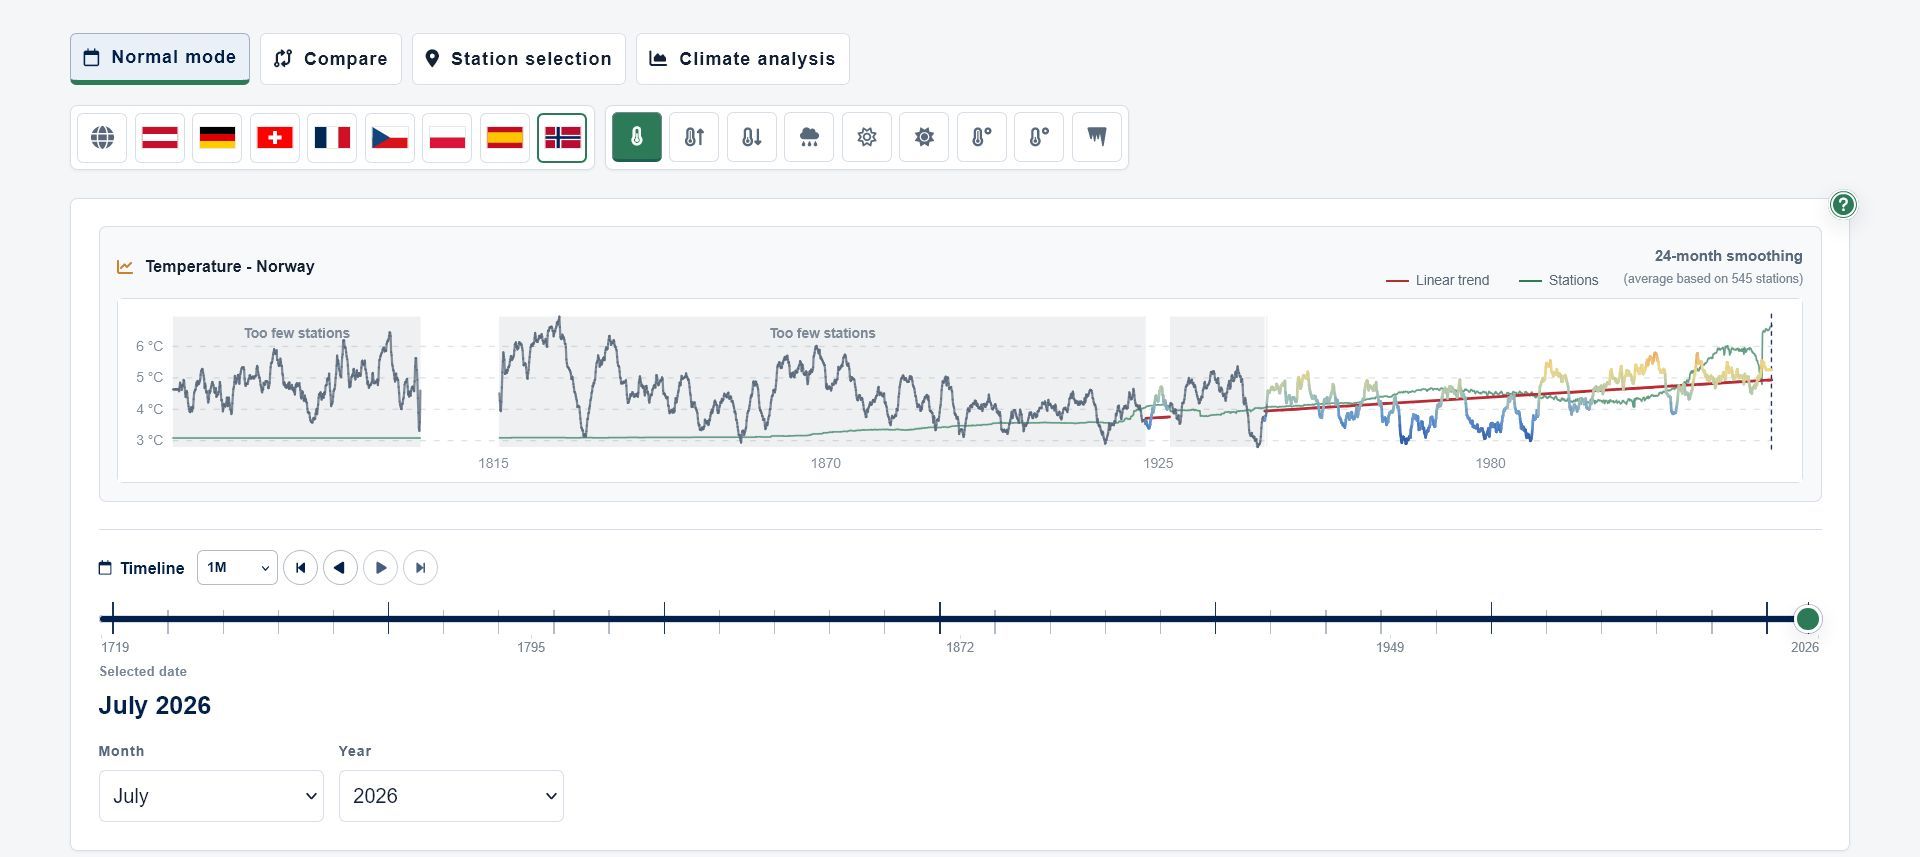
Task: Jump to the first timeline date
Action: click(x=301, y=568)
